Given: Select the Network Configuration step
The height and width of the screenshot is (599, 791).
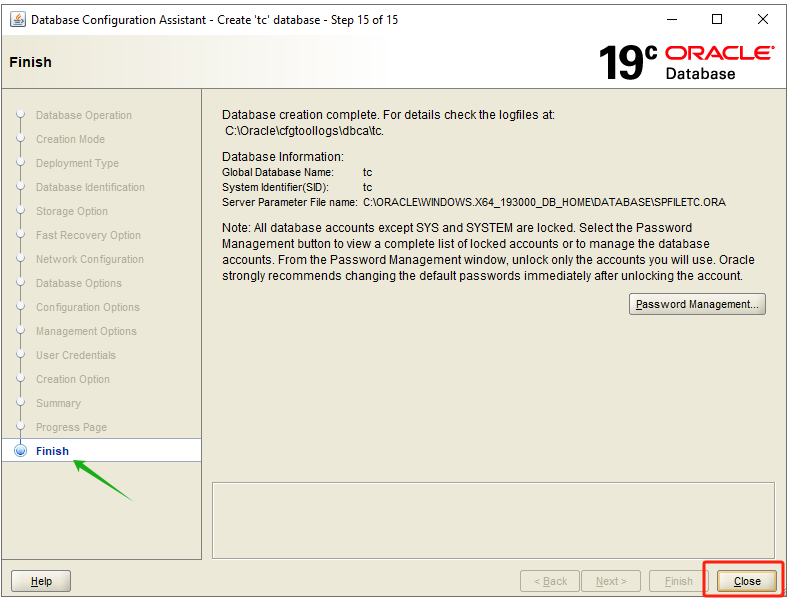Looking at the screenshot, I should click(90, 259).
